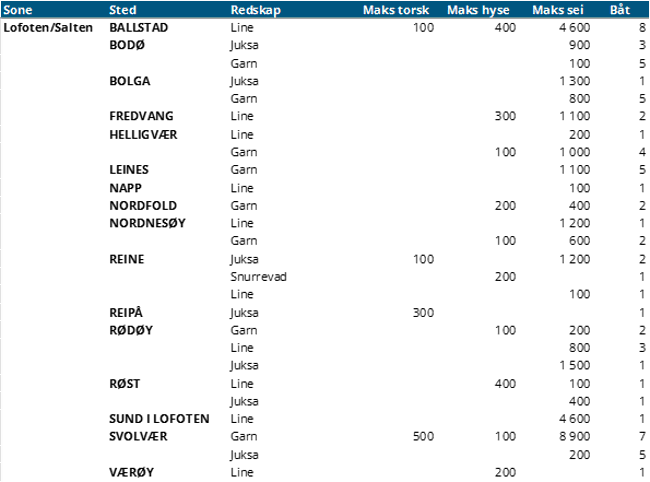Select the Snurrevad gear cell

[x=258, y=277]
